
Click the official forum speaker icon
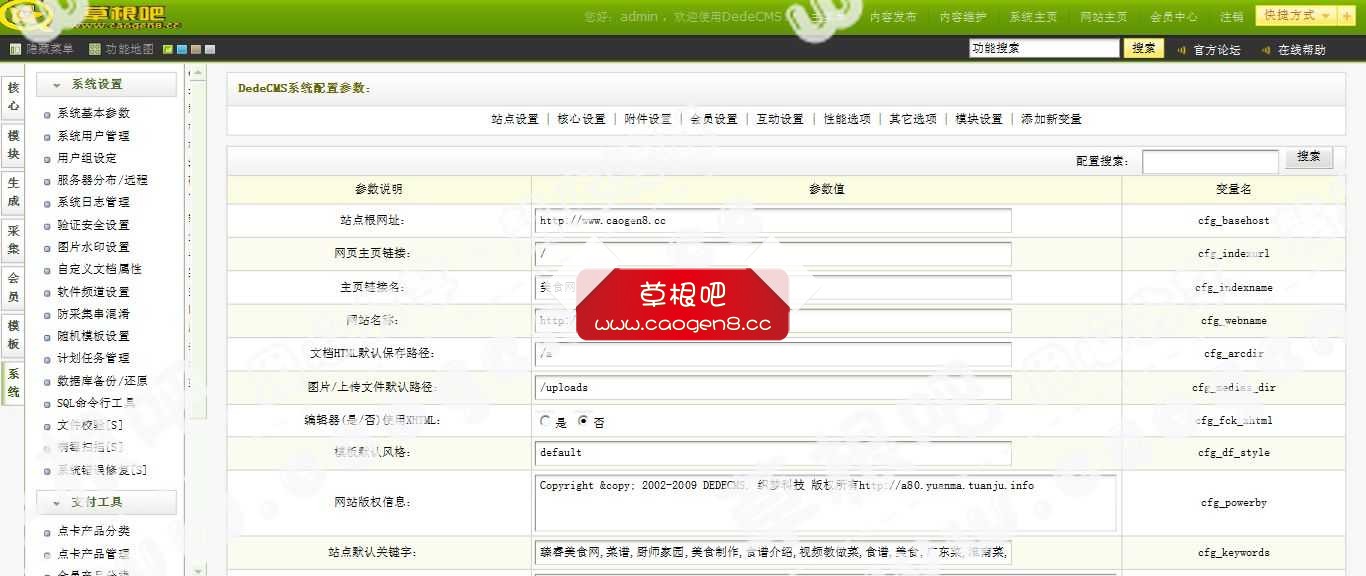(1182, 49)
